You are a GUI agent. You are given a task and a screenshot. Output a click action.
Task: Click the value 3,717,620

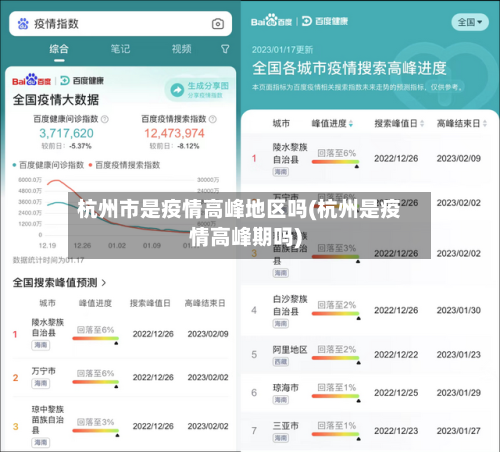click(66, 133)
